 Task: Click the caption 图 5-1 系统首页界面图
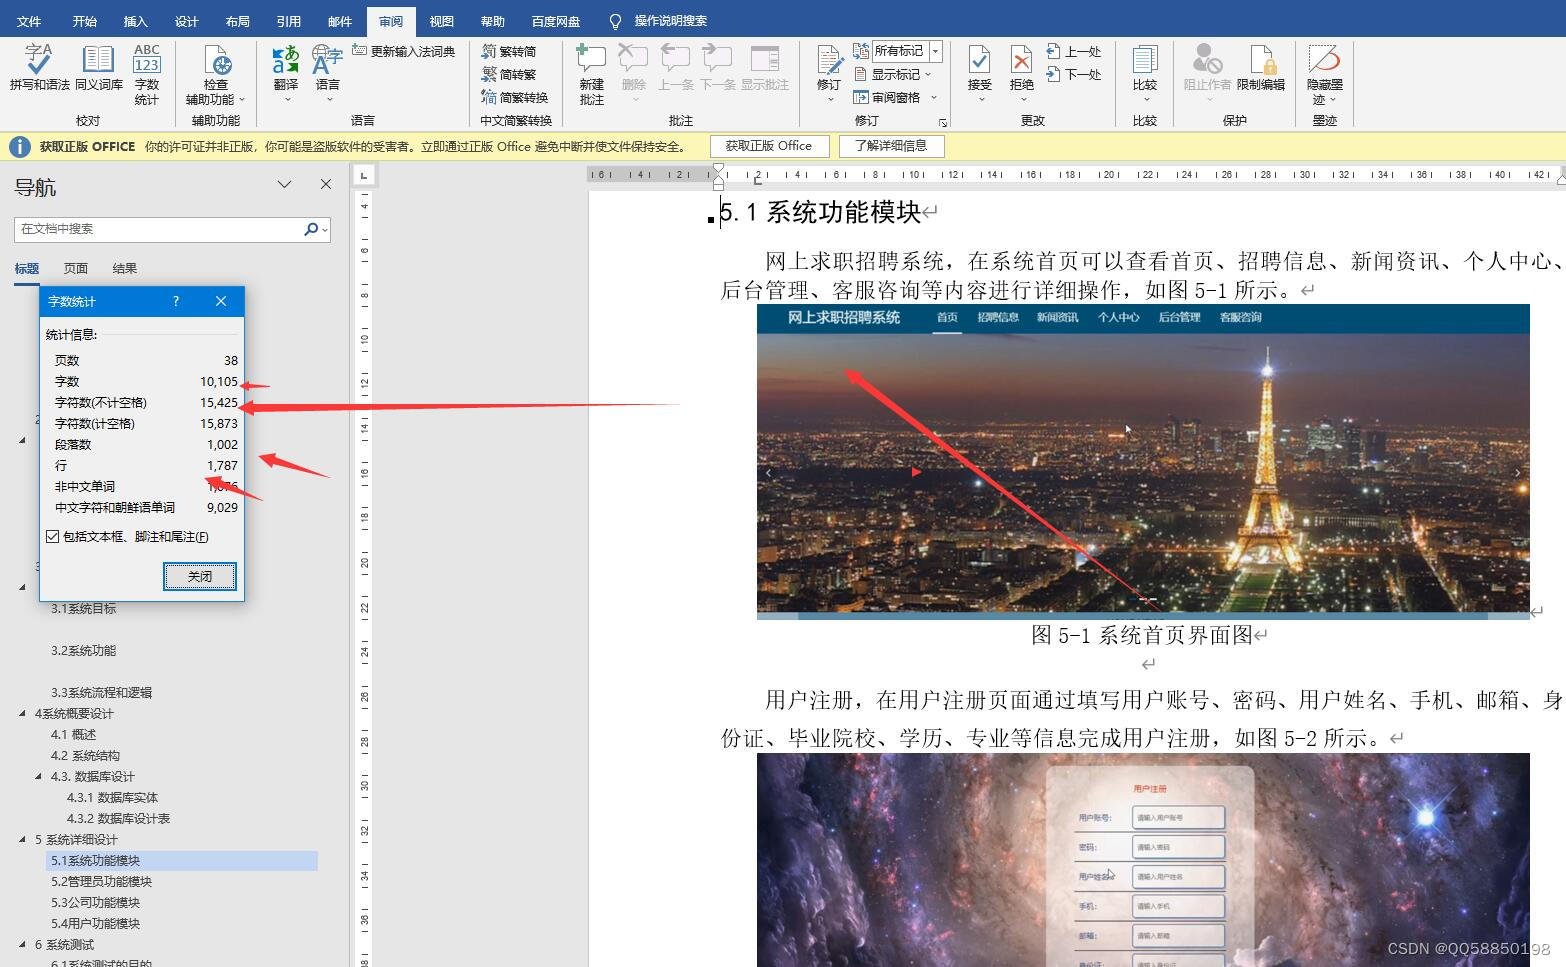(x=1142, y=635)
